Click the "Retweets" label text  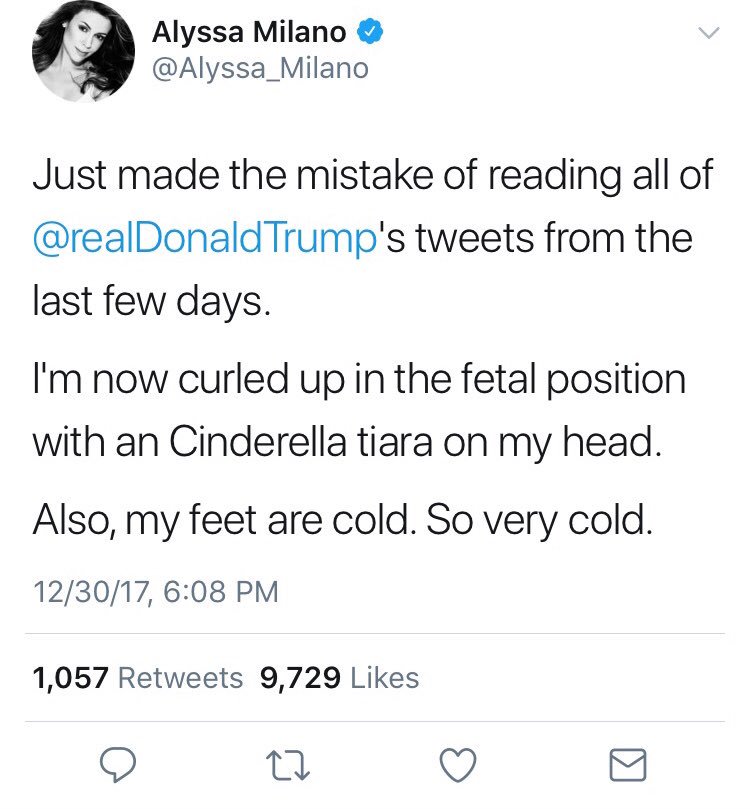[181, 677]
